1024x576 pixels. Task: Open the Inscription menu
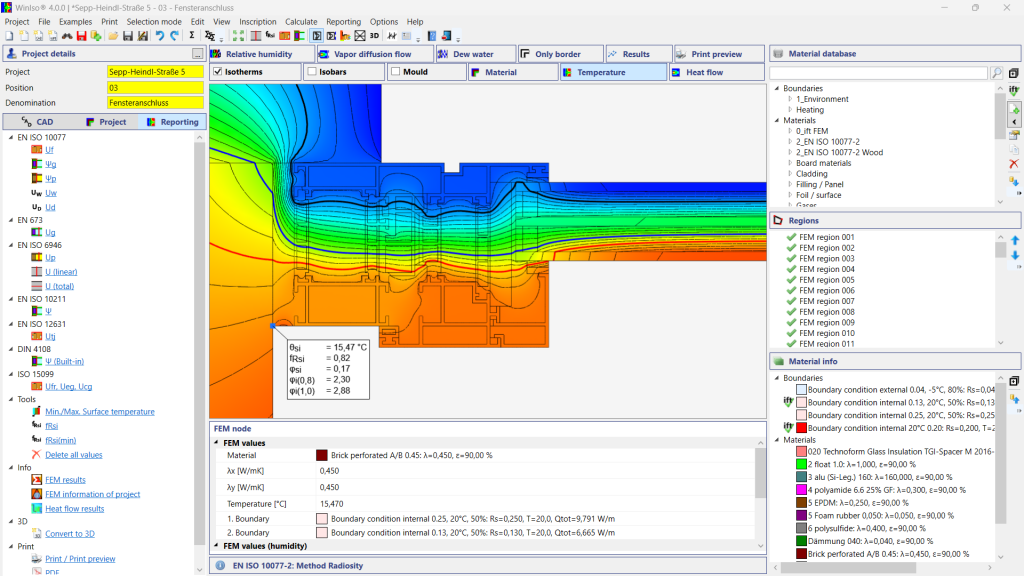click(x=257, y=22)
